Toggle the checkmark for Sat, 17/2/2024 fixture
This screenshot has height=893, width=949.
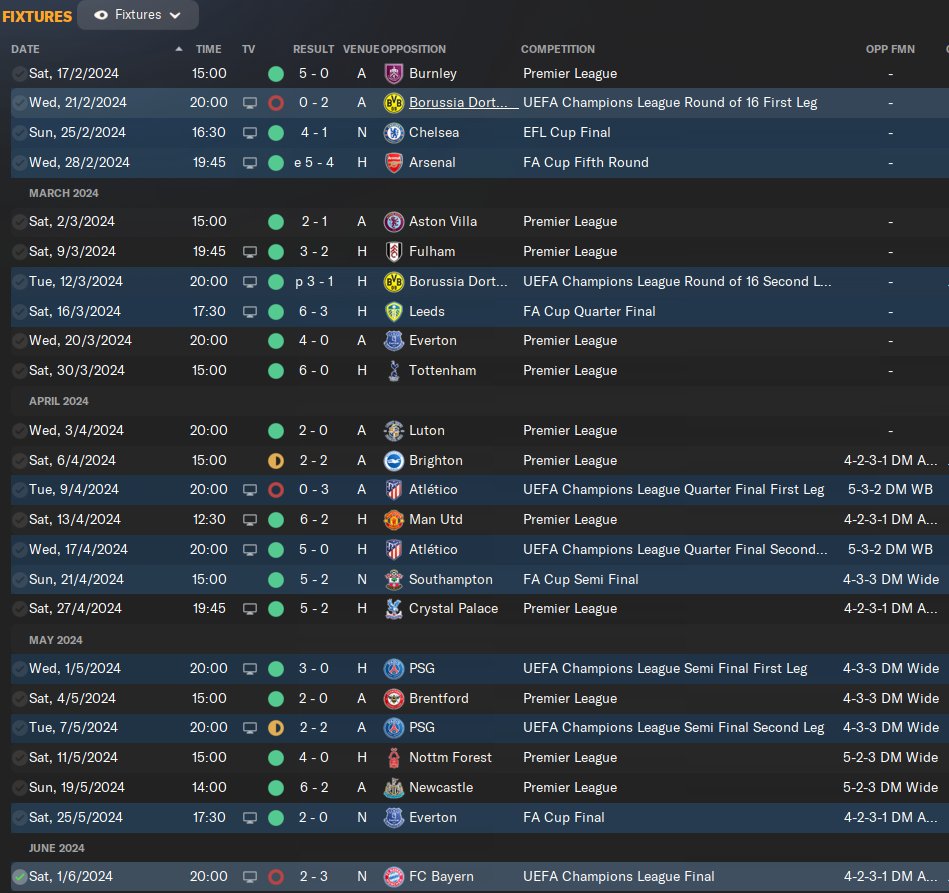[x=19, y=74]
